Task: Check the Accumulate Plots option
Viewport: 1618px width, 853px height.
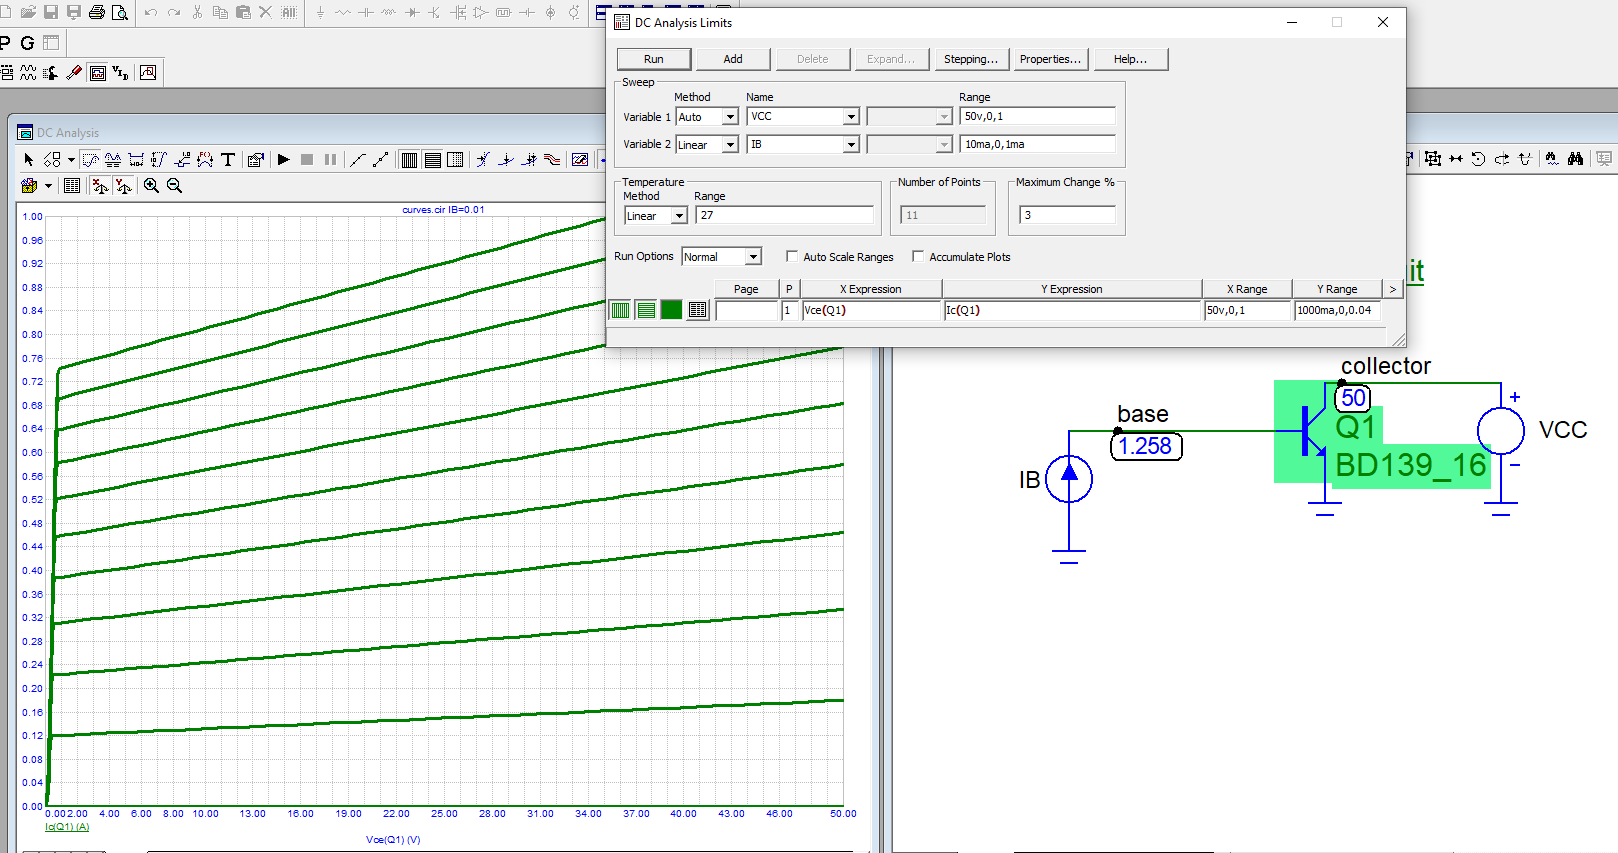Action: coord(918,257)
